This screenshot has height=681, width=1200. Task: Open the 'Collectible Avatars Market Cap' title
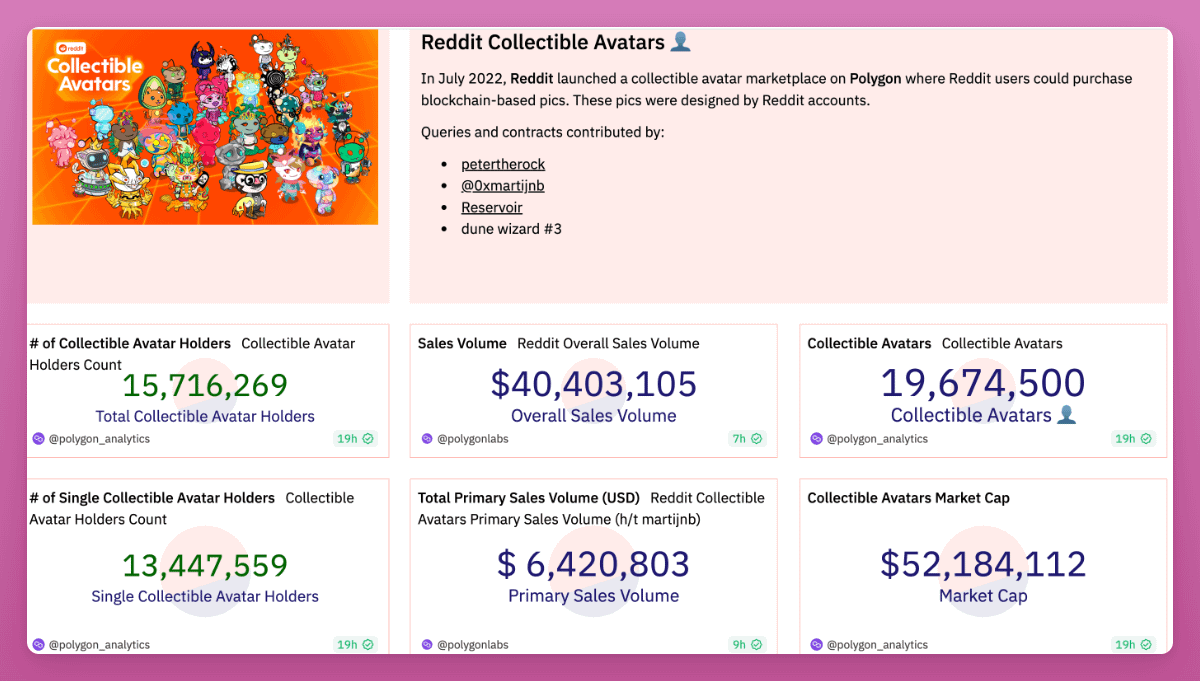(908, 498)
